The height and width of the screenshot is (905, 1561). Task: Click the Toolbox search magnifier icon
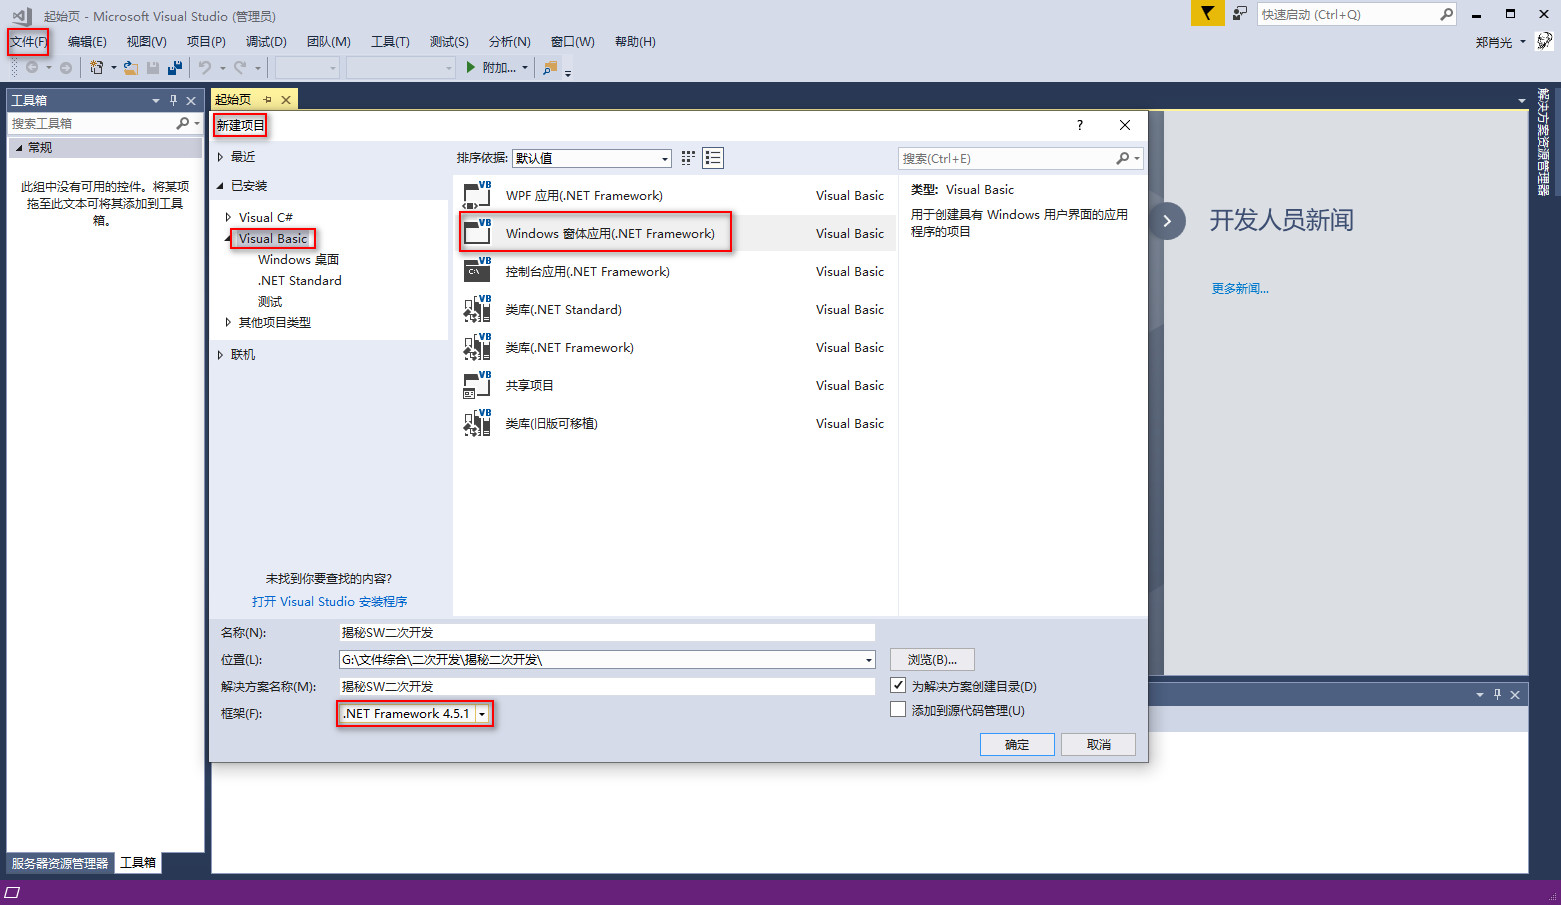pos(183,123)
